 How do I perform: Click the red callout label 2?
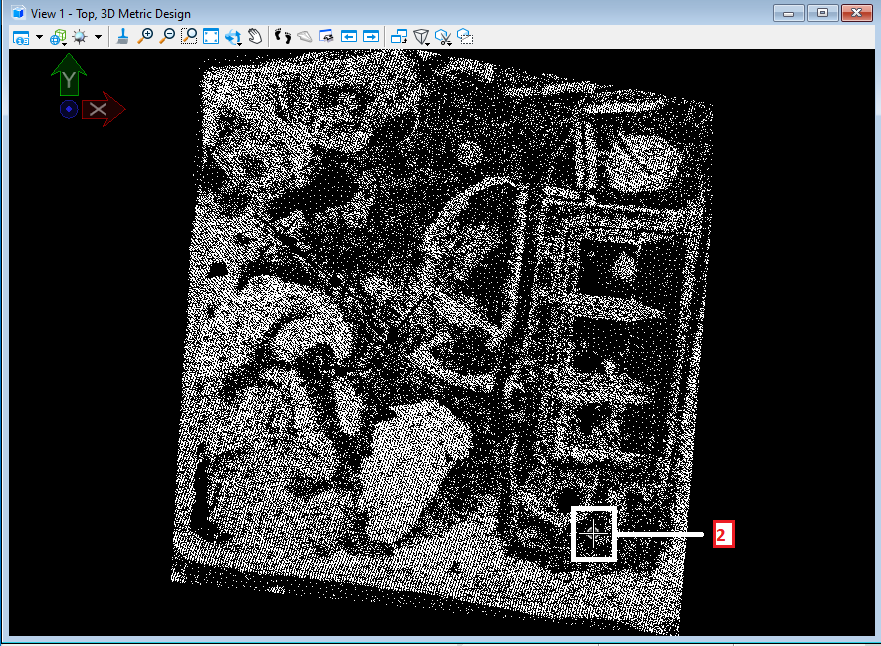pos(723,535)
